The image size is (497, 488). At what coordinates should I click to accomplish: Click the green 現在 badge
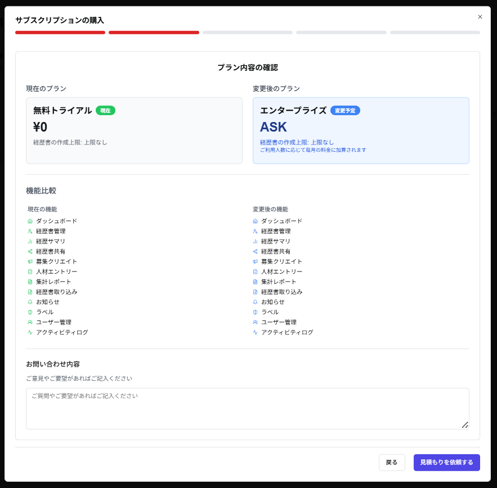[105, 110]
